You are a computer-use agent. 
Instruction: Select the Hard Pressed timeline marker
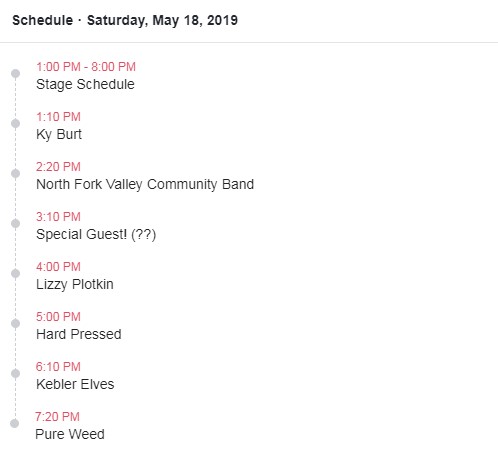(15, 323)
